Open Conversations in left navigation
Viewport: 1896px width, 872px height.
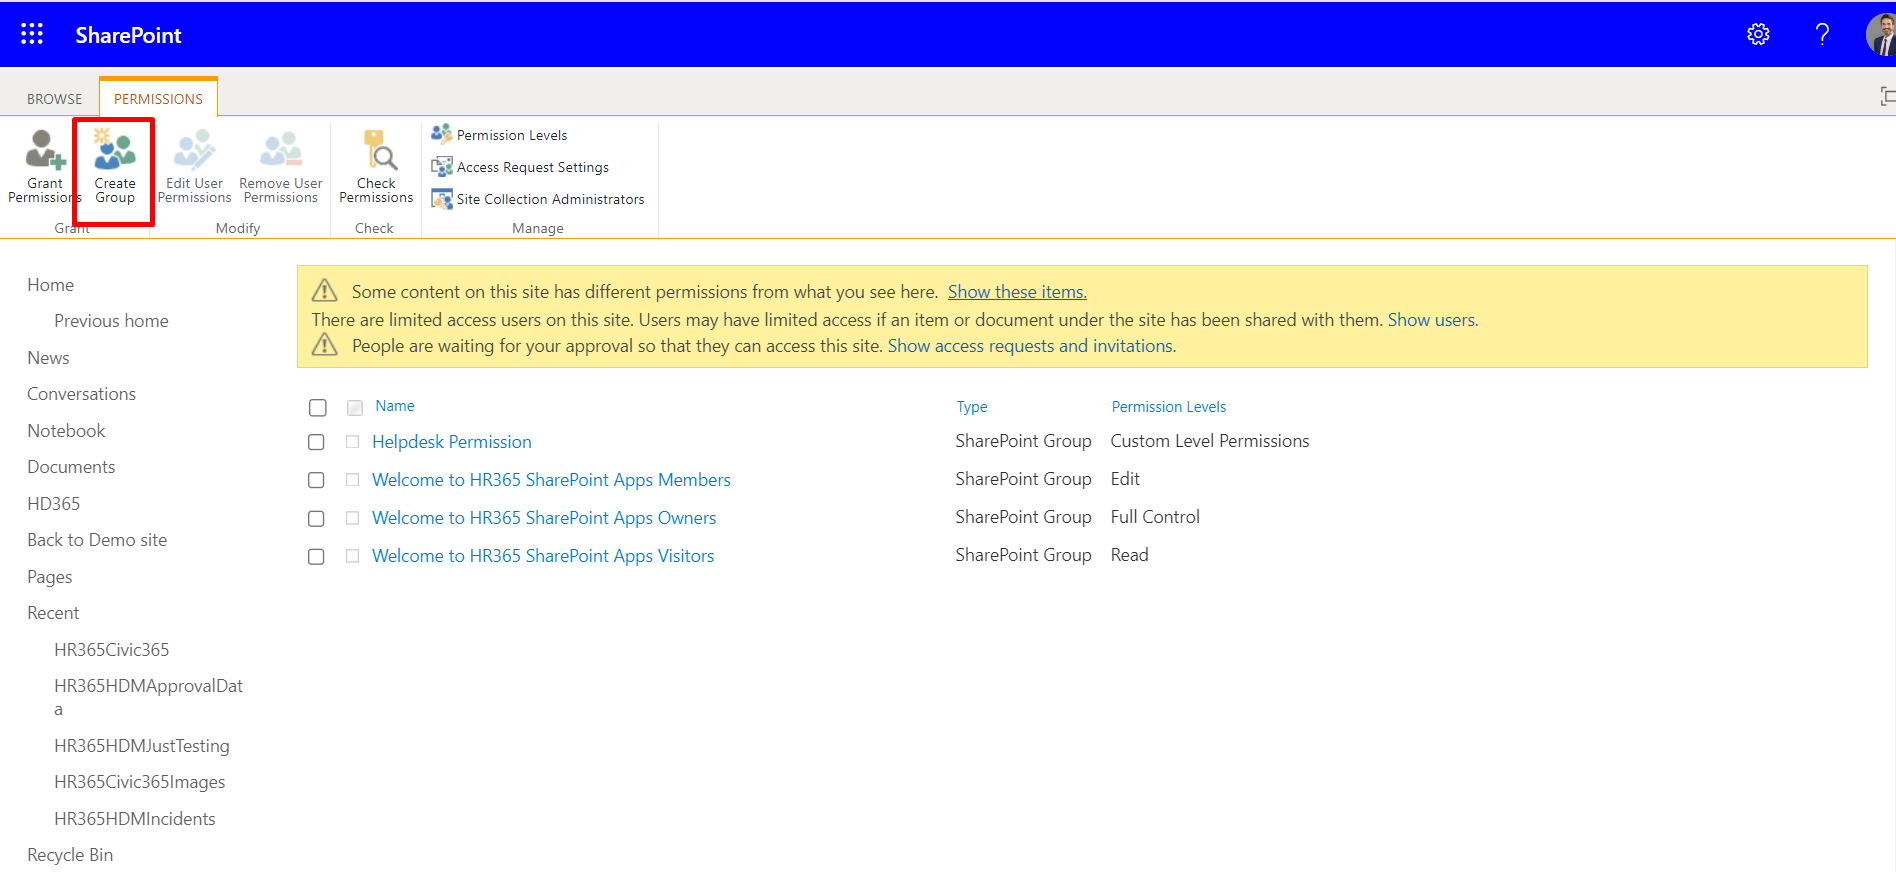(81, 394)
